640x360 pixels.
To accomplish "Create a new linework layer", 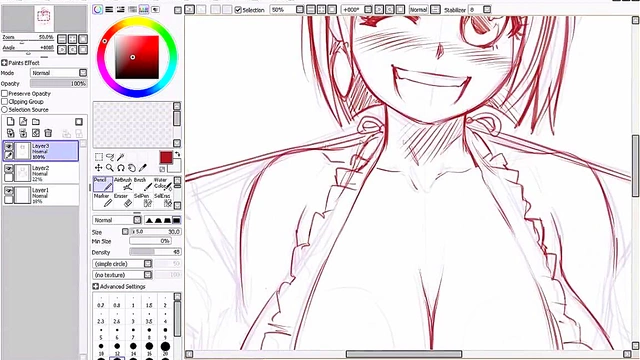I will coord(23,122).
